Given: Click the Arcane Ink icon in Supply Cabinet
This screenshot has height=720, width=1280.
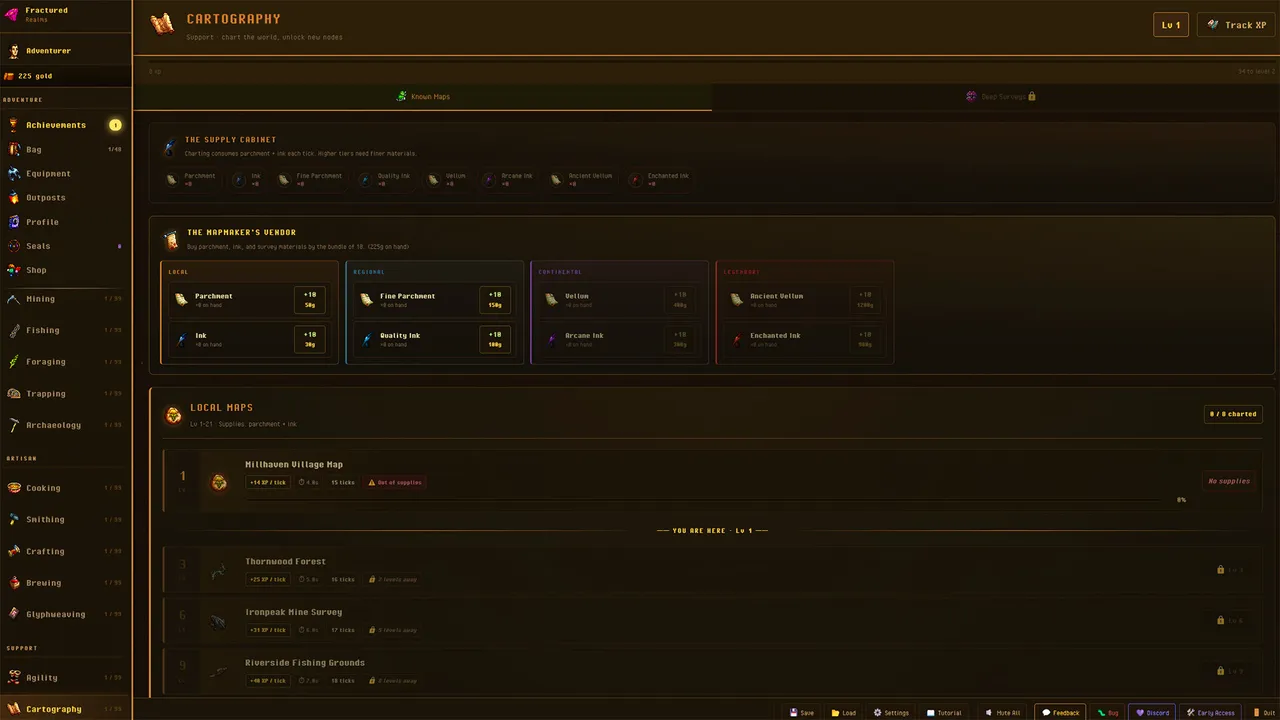Looking at the screenshot, I should (489, 180).
